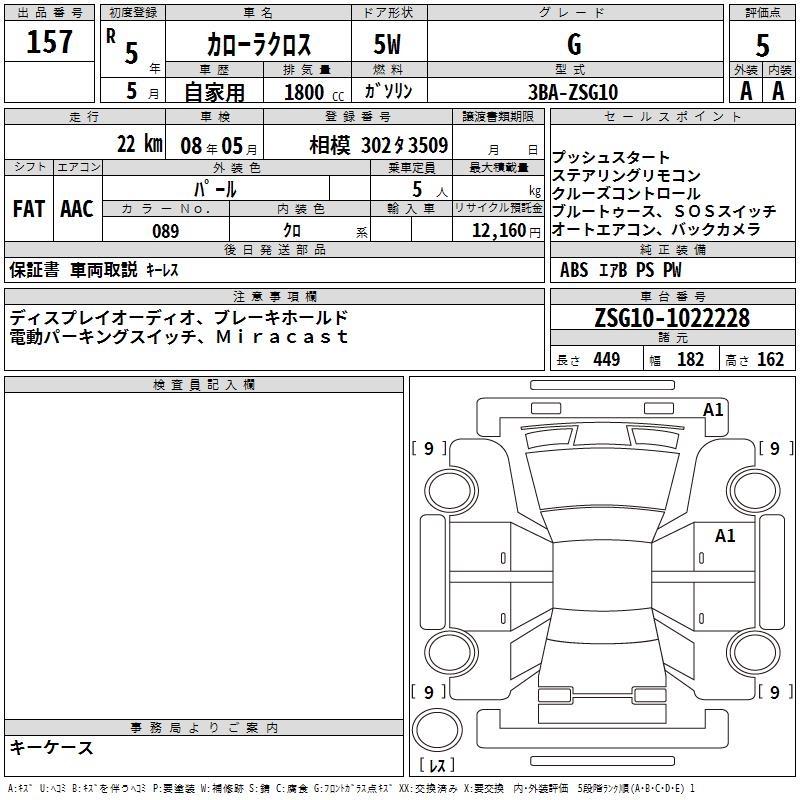
Task: Click the 注意事項欄 header
Action: point(274,296)
